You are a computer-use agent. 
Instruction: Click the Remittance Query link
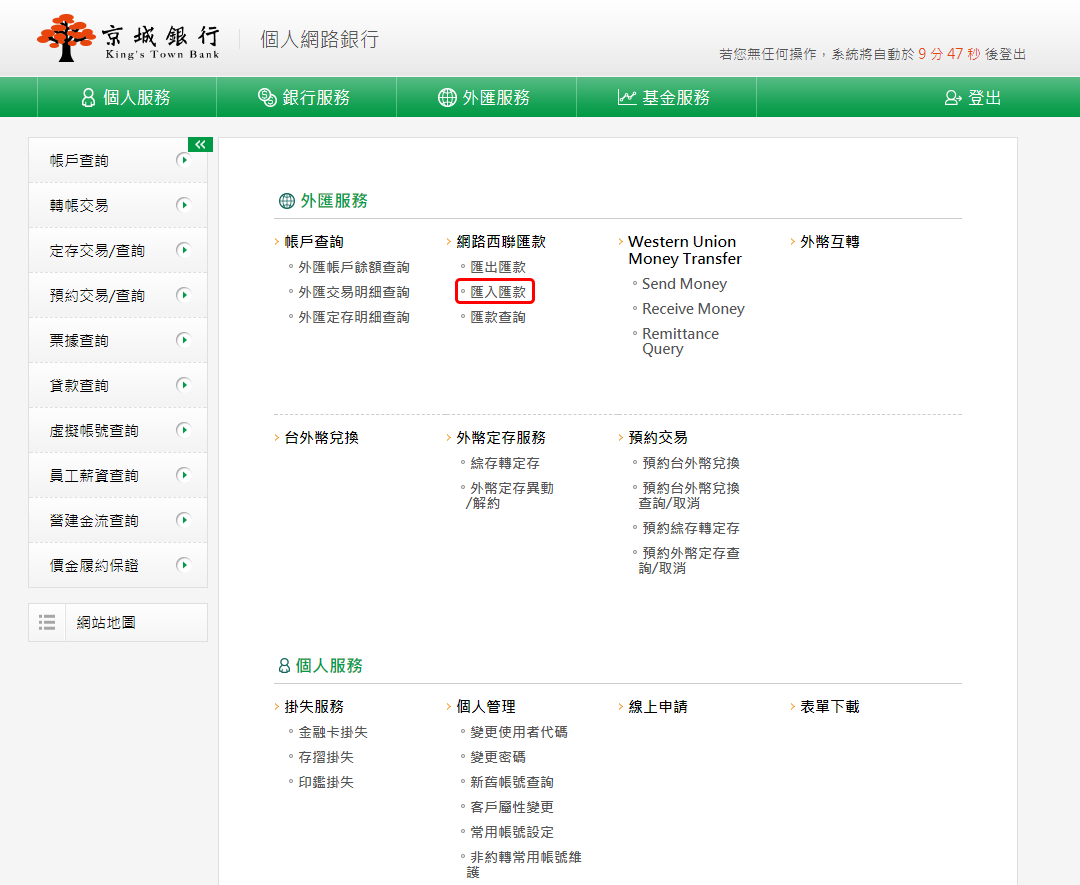[681, 341]
